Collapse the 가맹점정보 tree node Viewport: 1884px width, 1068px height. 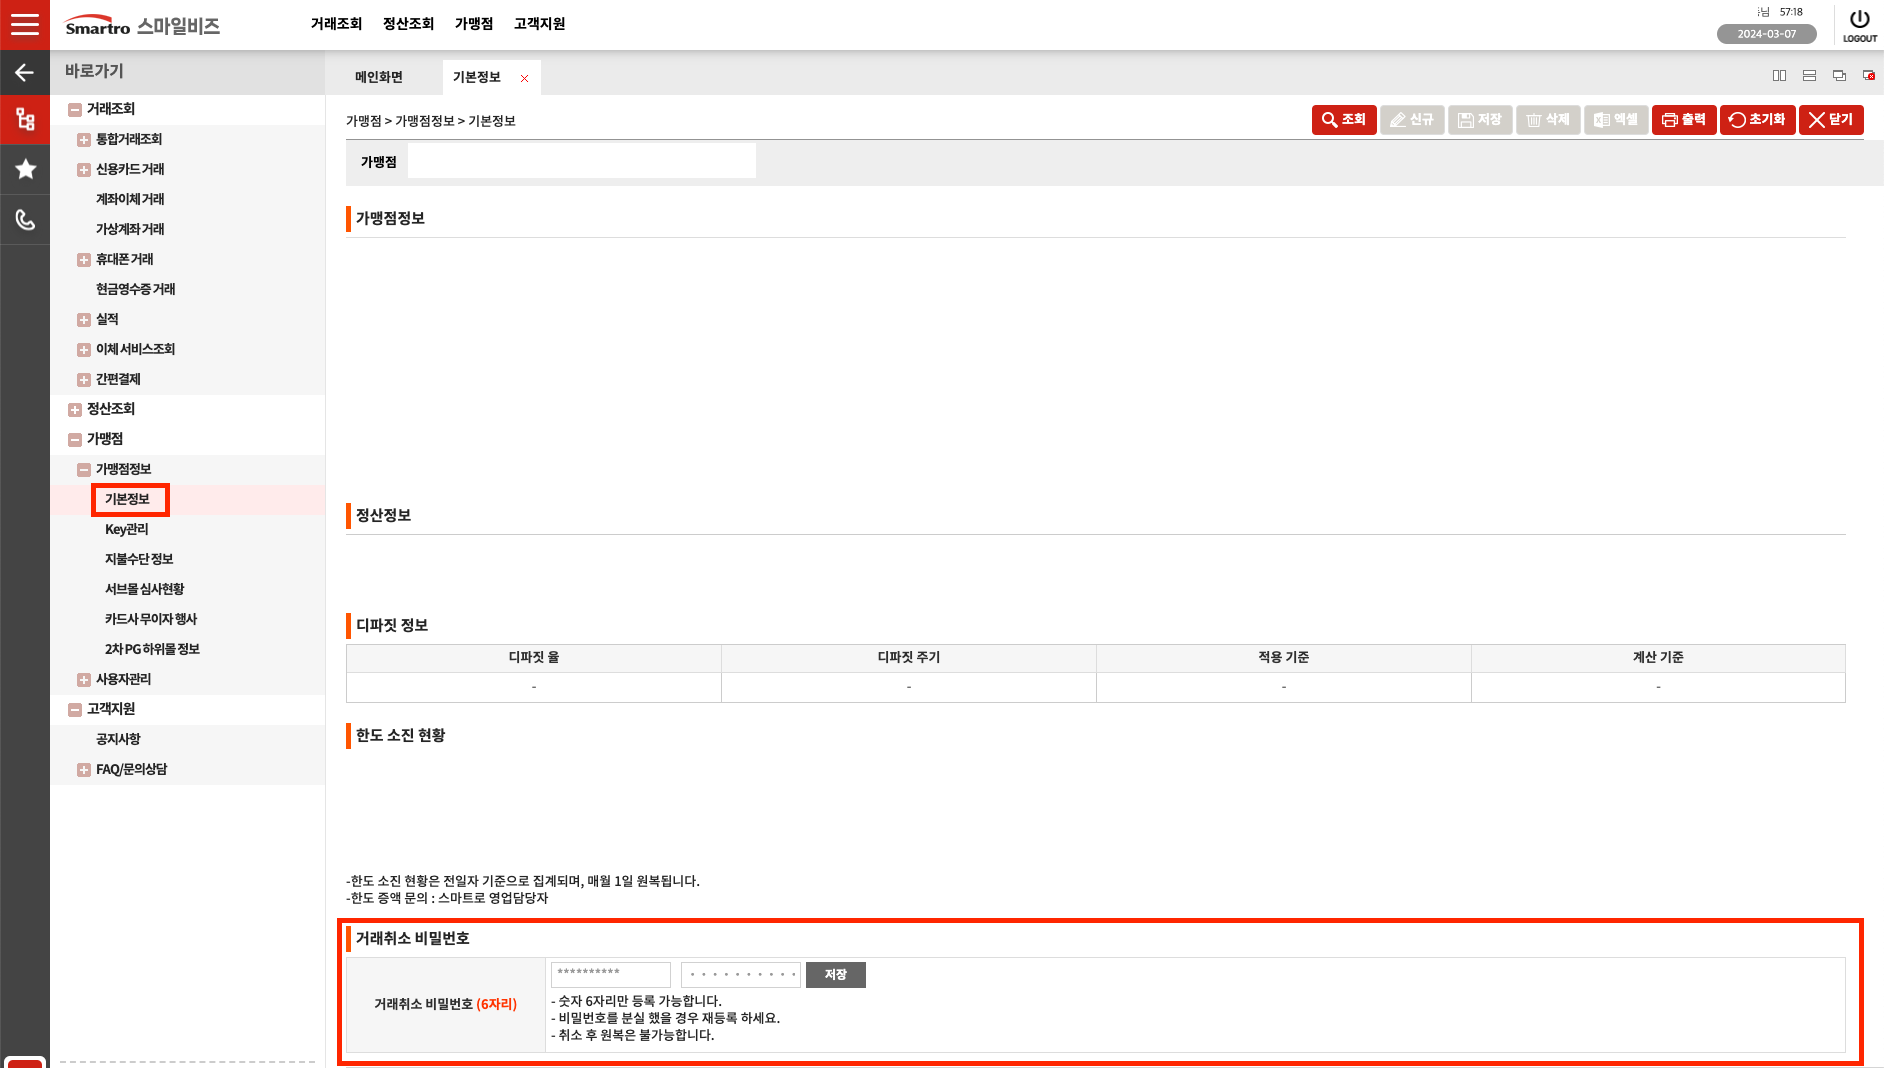click(84, 470)
